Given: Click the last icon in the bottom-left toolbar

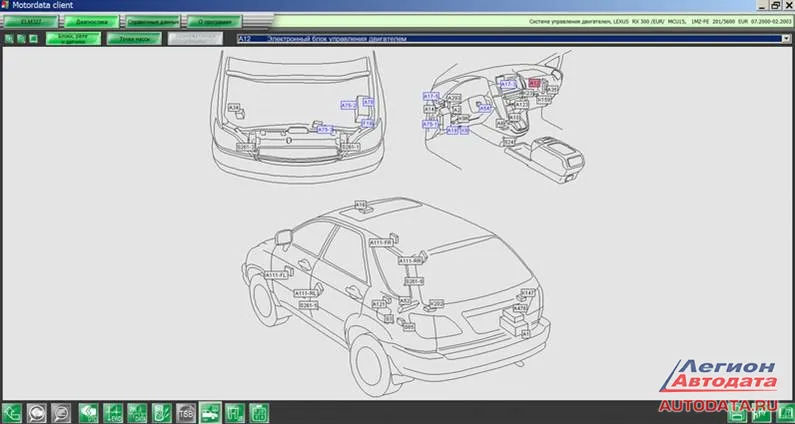Looking at the screenshot, I should [x=259, y=413].
